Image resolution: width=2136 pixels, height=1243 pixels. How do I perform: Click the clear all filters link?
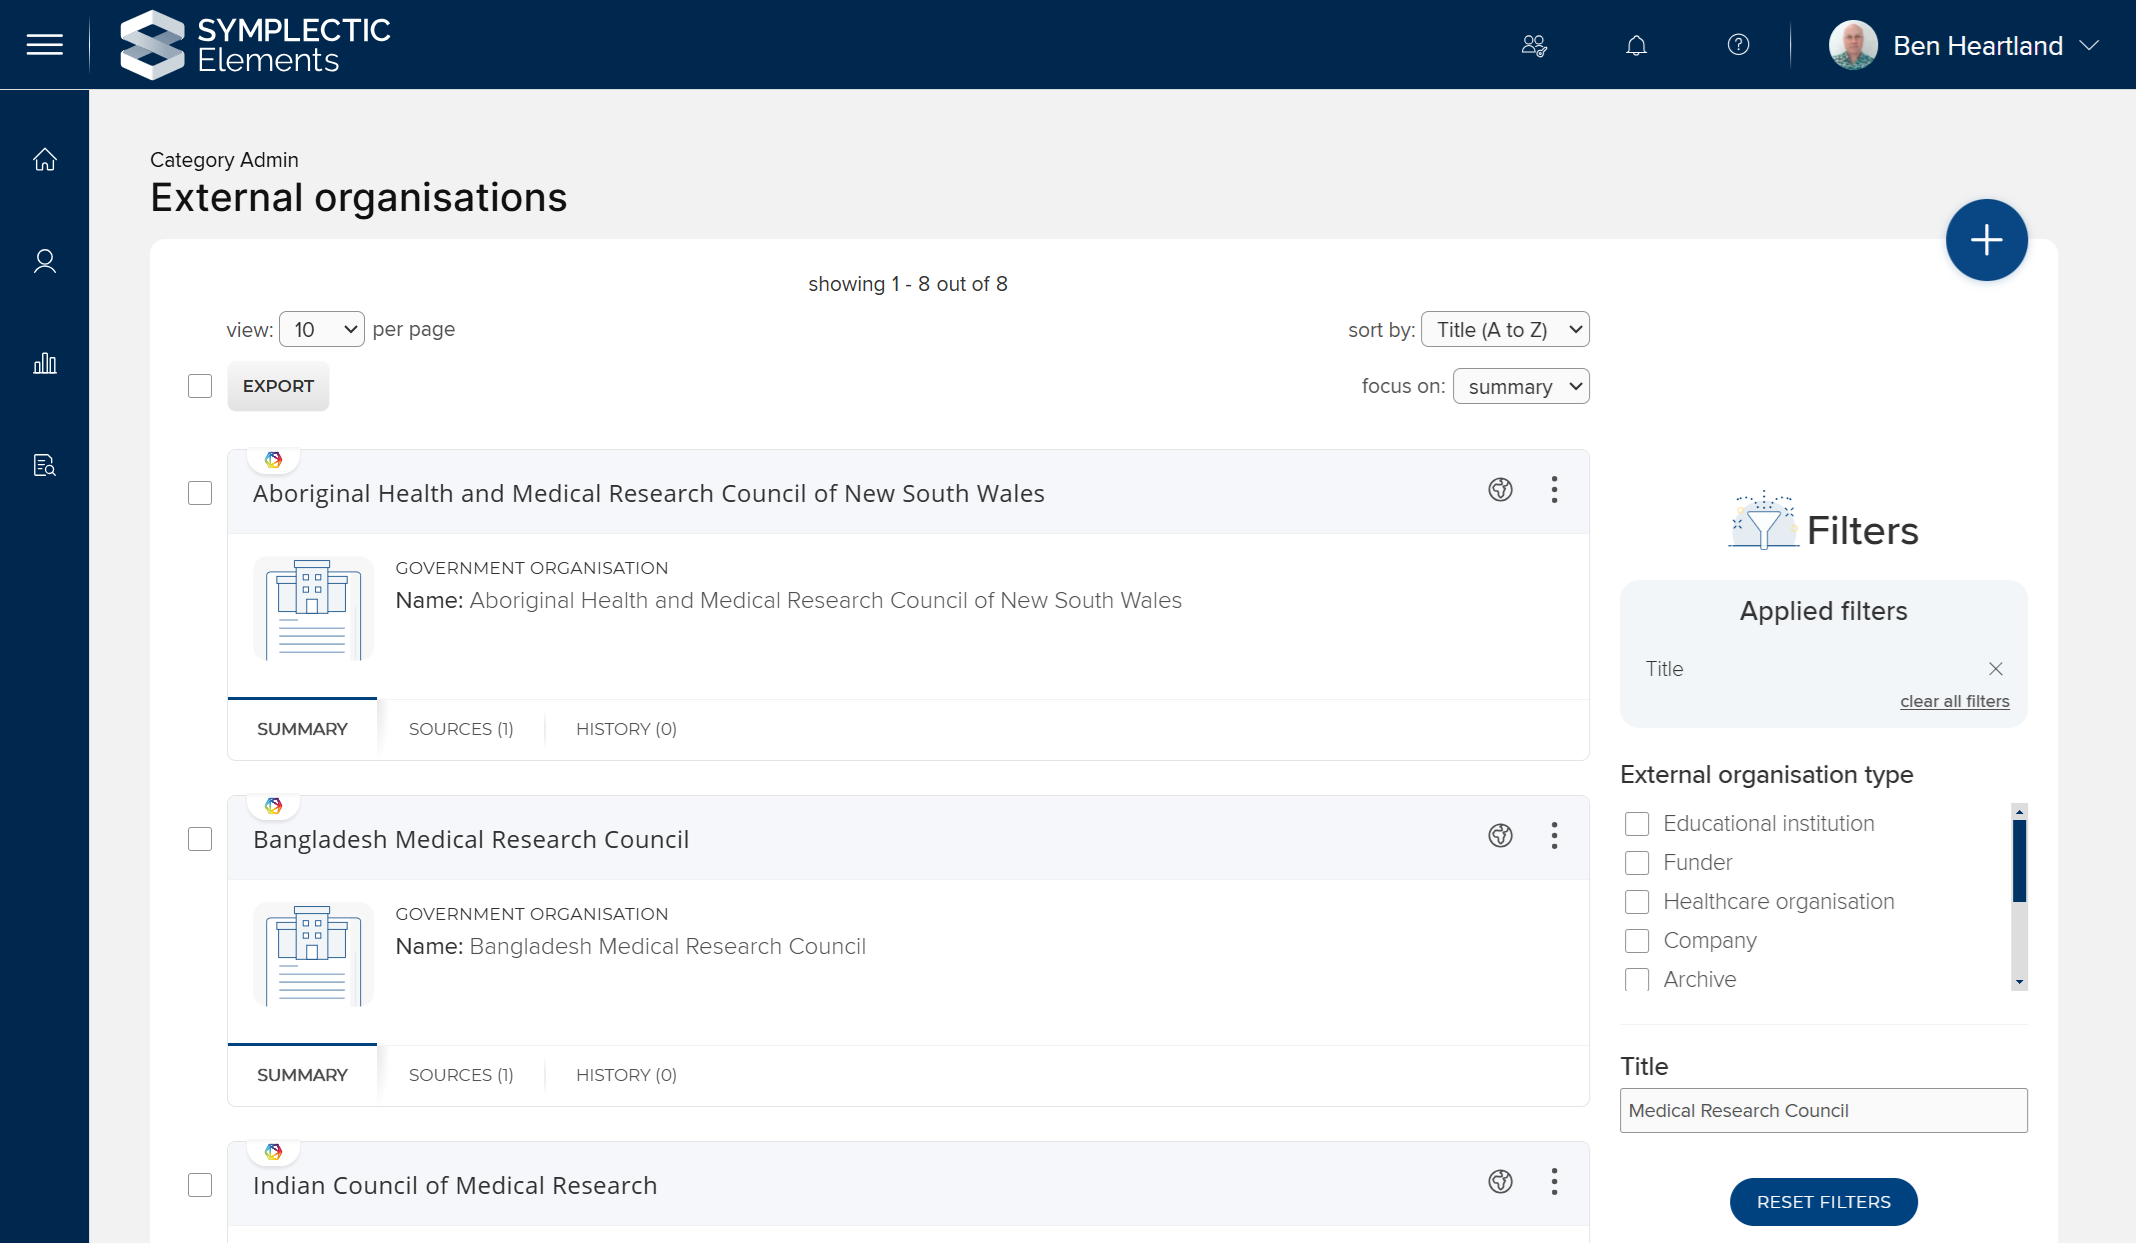[1954, 701]
